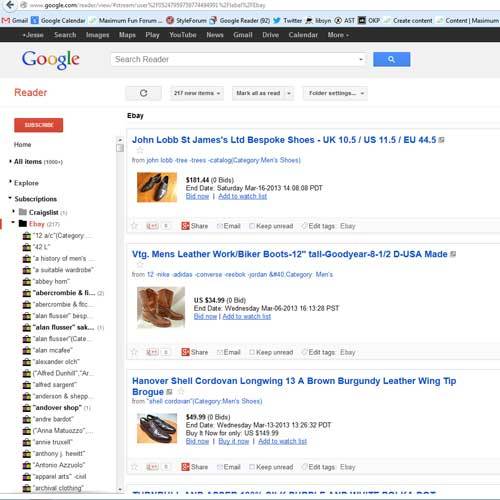Screen dimensions: 500x500
Task: Open the Mark all as read arrow dropdown
Action: point(289,93)
